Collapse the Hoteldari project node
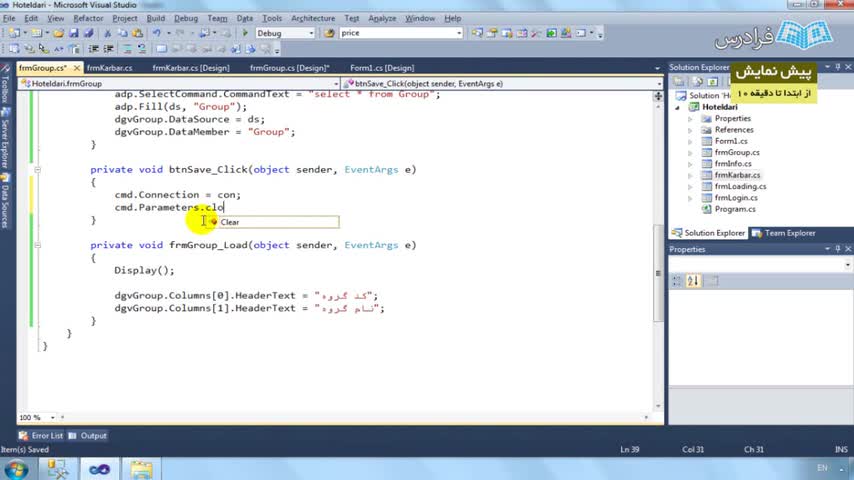 click(678, 107)
